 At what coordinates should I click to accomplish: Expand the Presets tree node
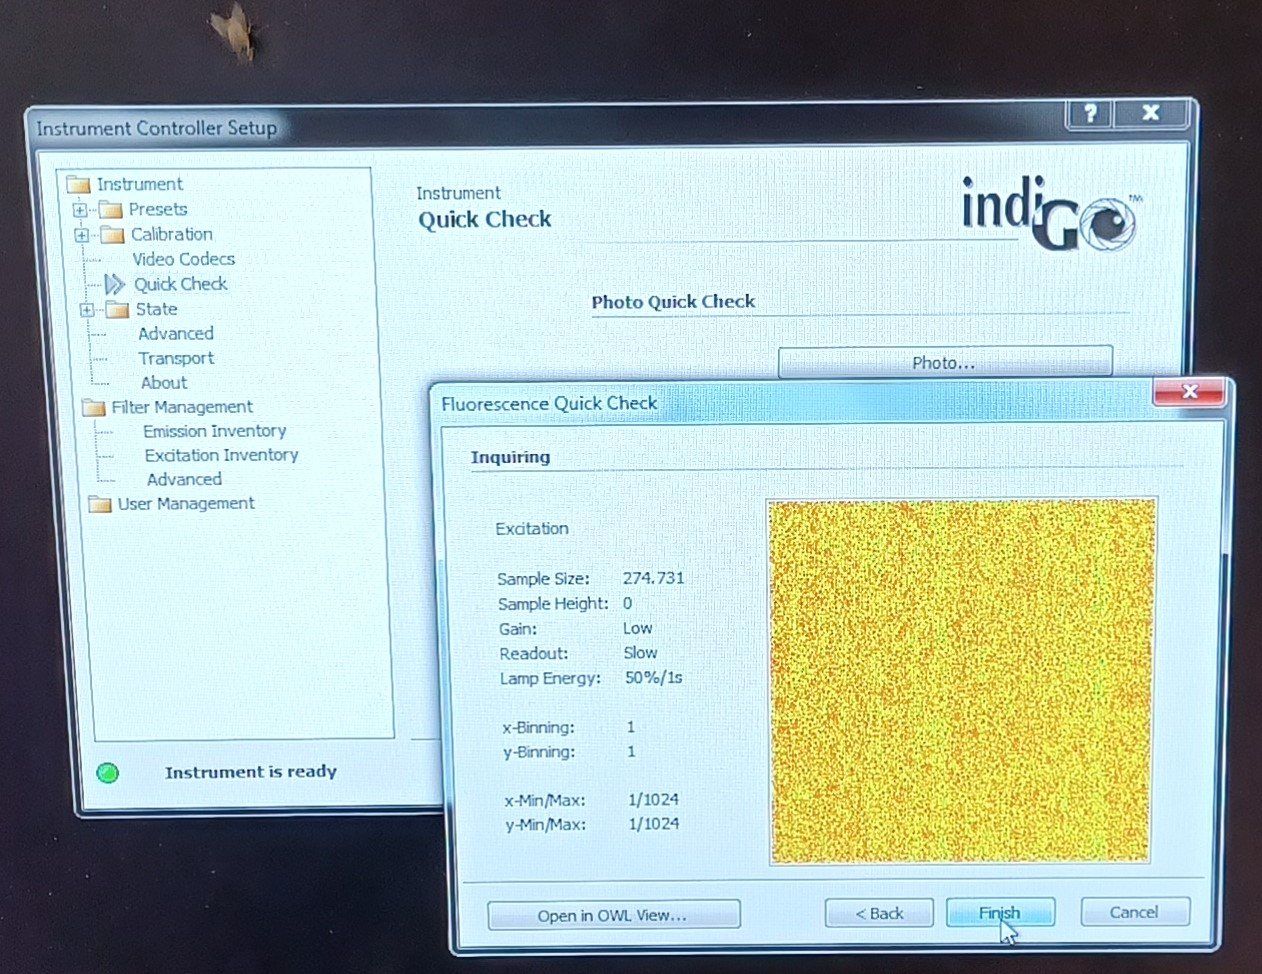[x=80, y=210]
